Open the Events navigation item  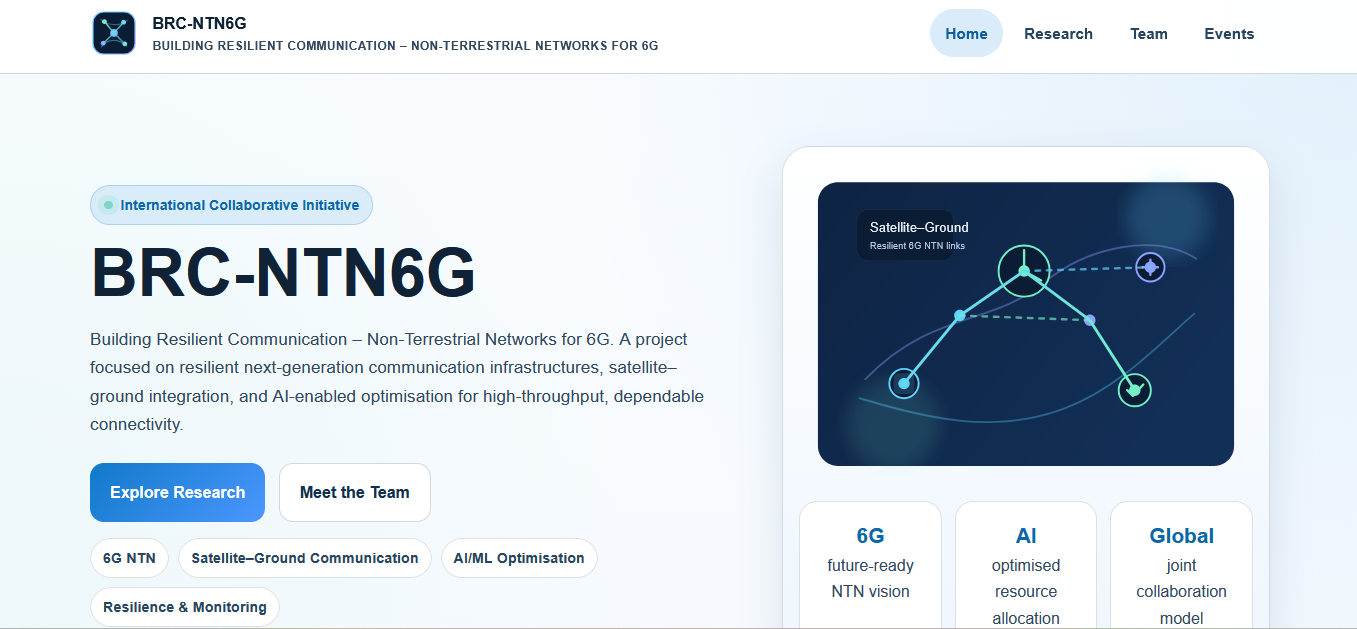coord(1229,33)
